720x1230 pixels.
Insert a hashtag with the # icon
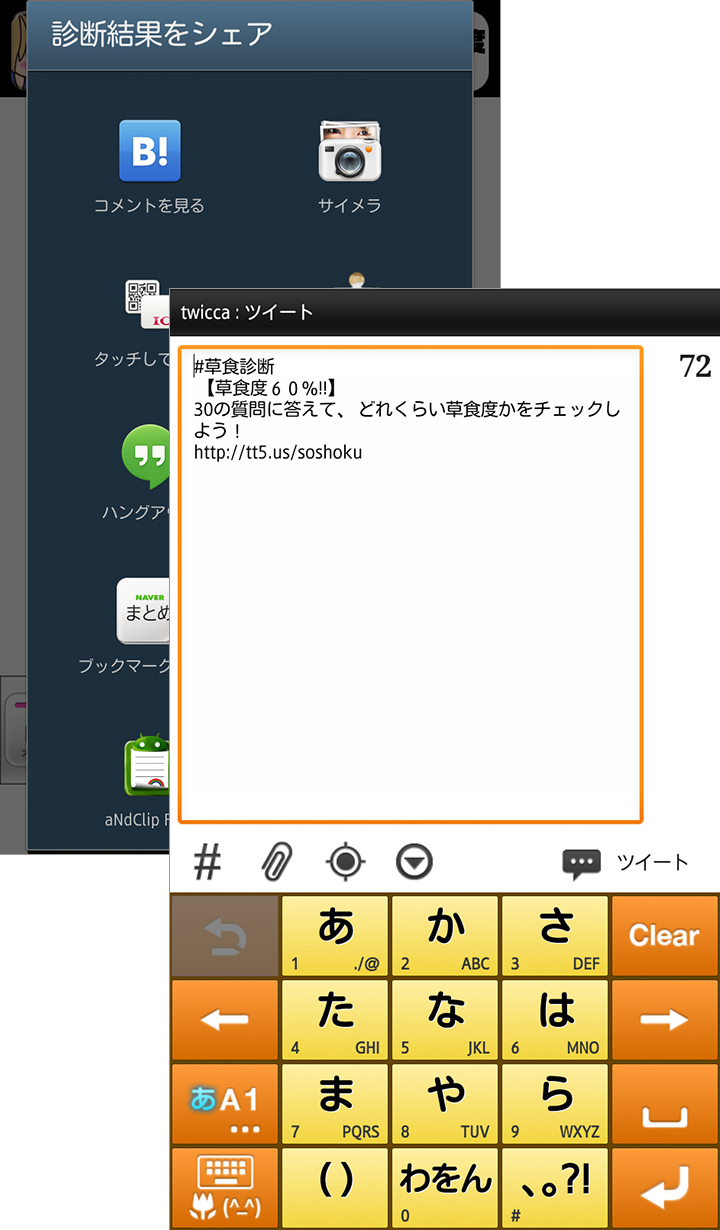click(x=206, y=862)
